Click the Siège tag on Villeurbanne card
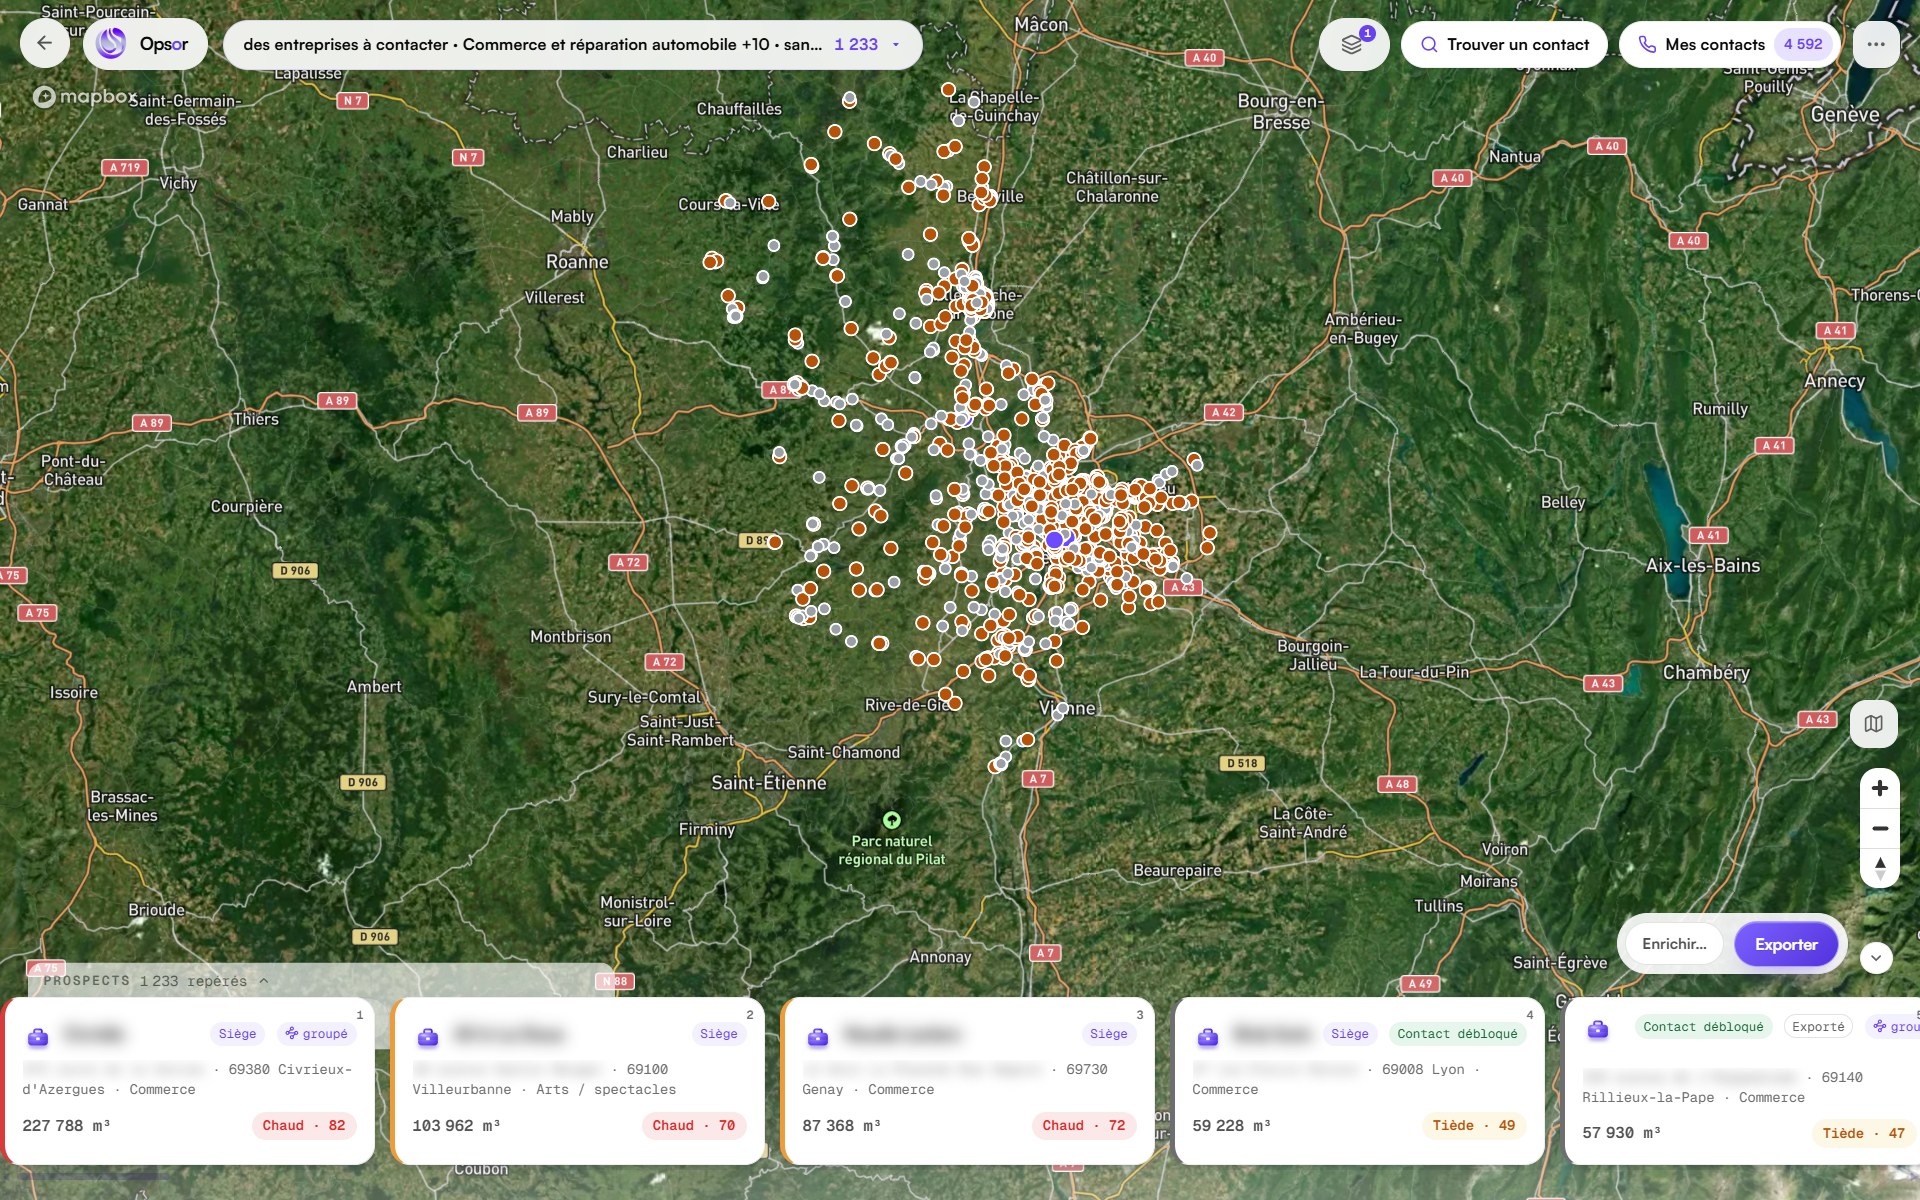This screenshot has width=1920, height=1200. [718, 1034]
